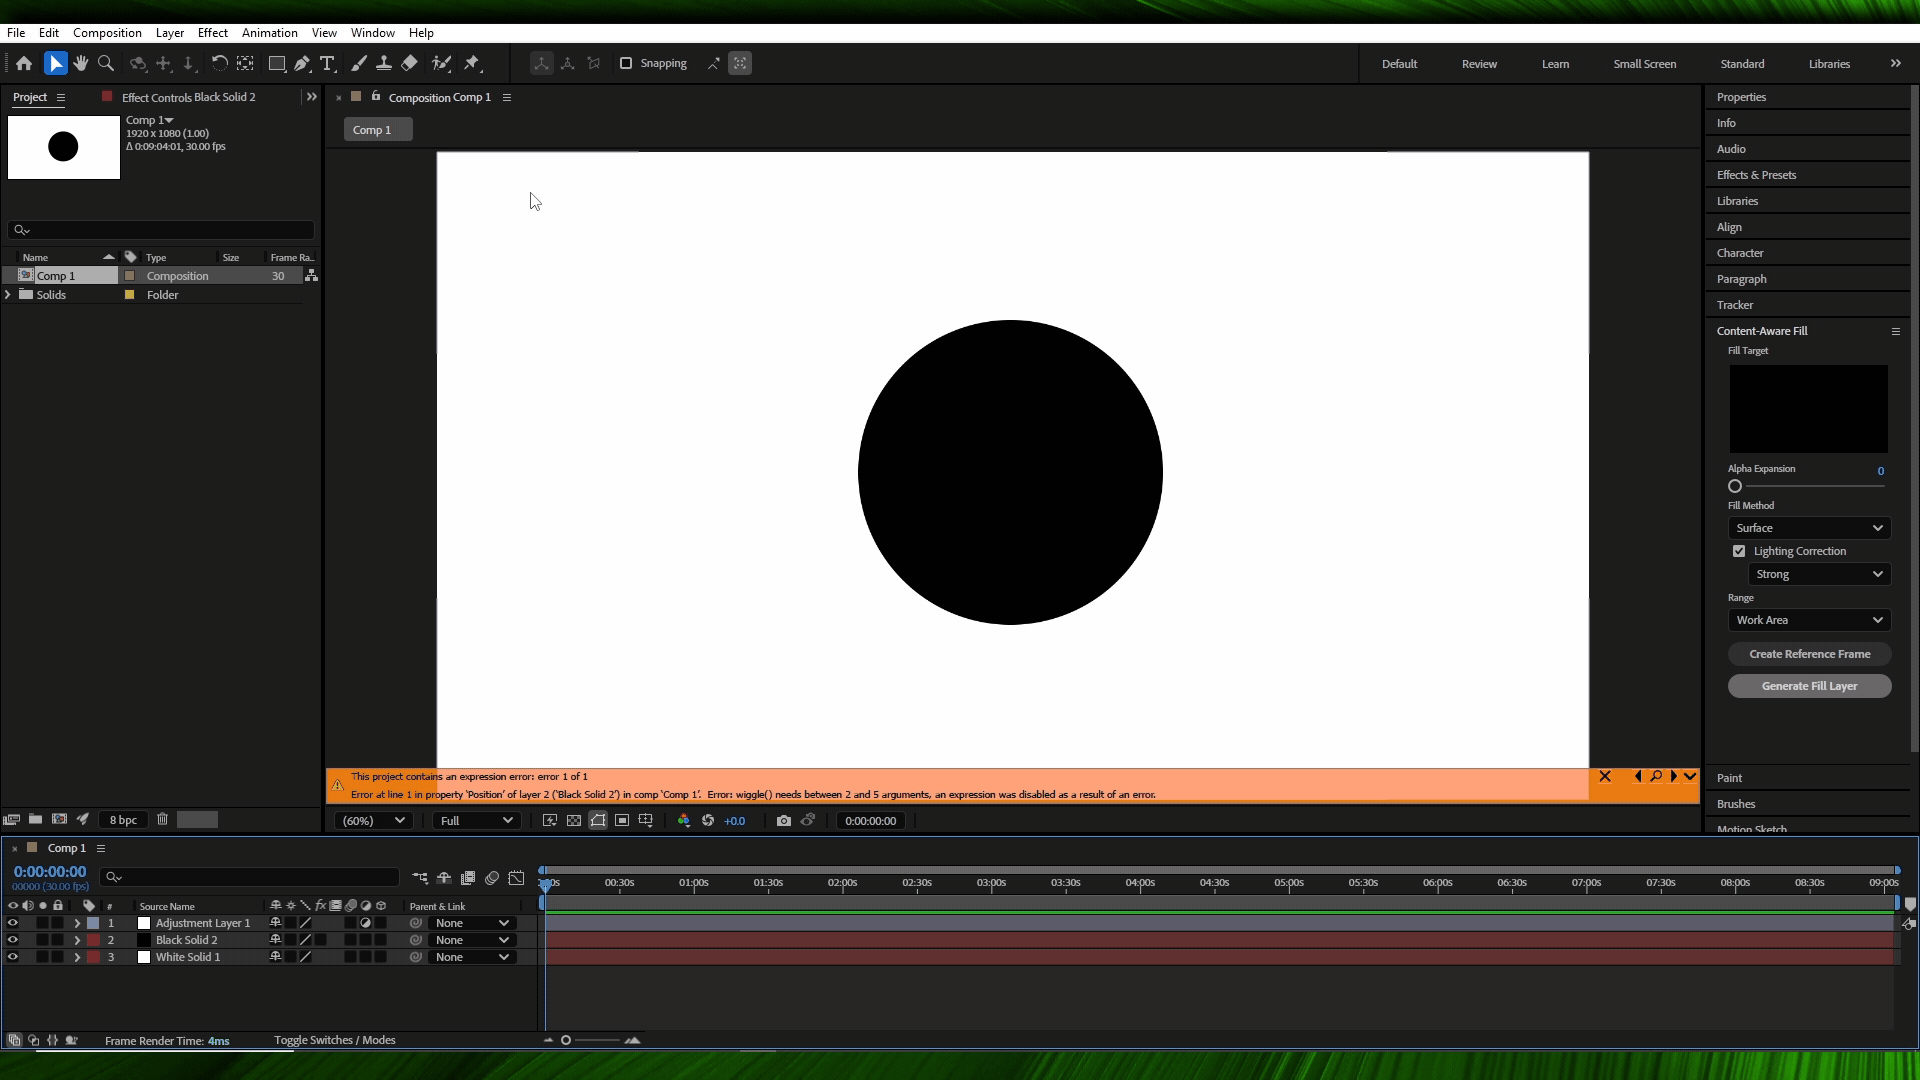Toggle shy switch for Black Solid 2
The height and width of the screenshot is (1080, 1920).
pyautogui.click(x=275, y=941)
